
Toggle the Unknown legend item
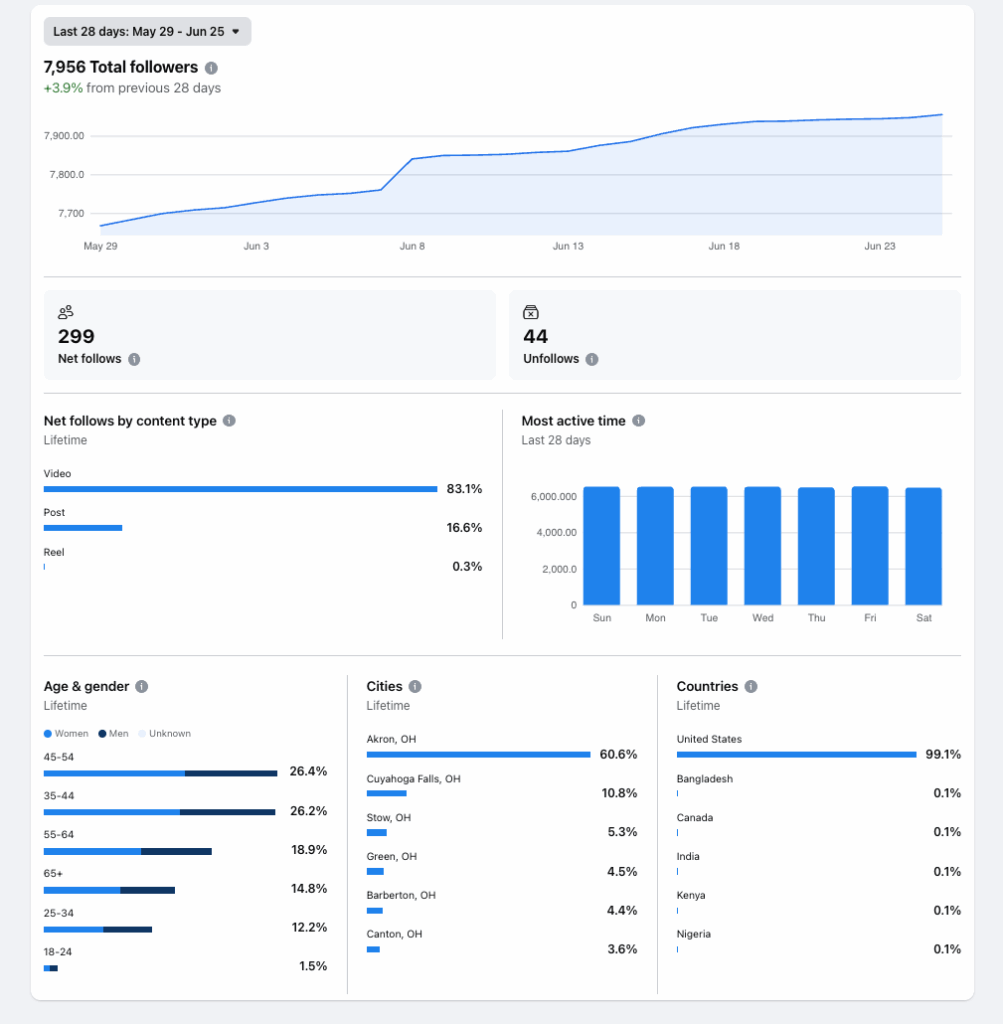[x=164, y=734]
